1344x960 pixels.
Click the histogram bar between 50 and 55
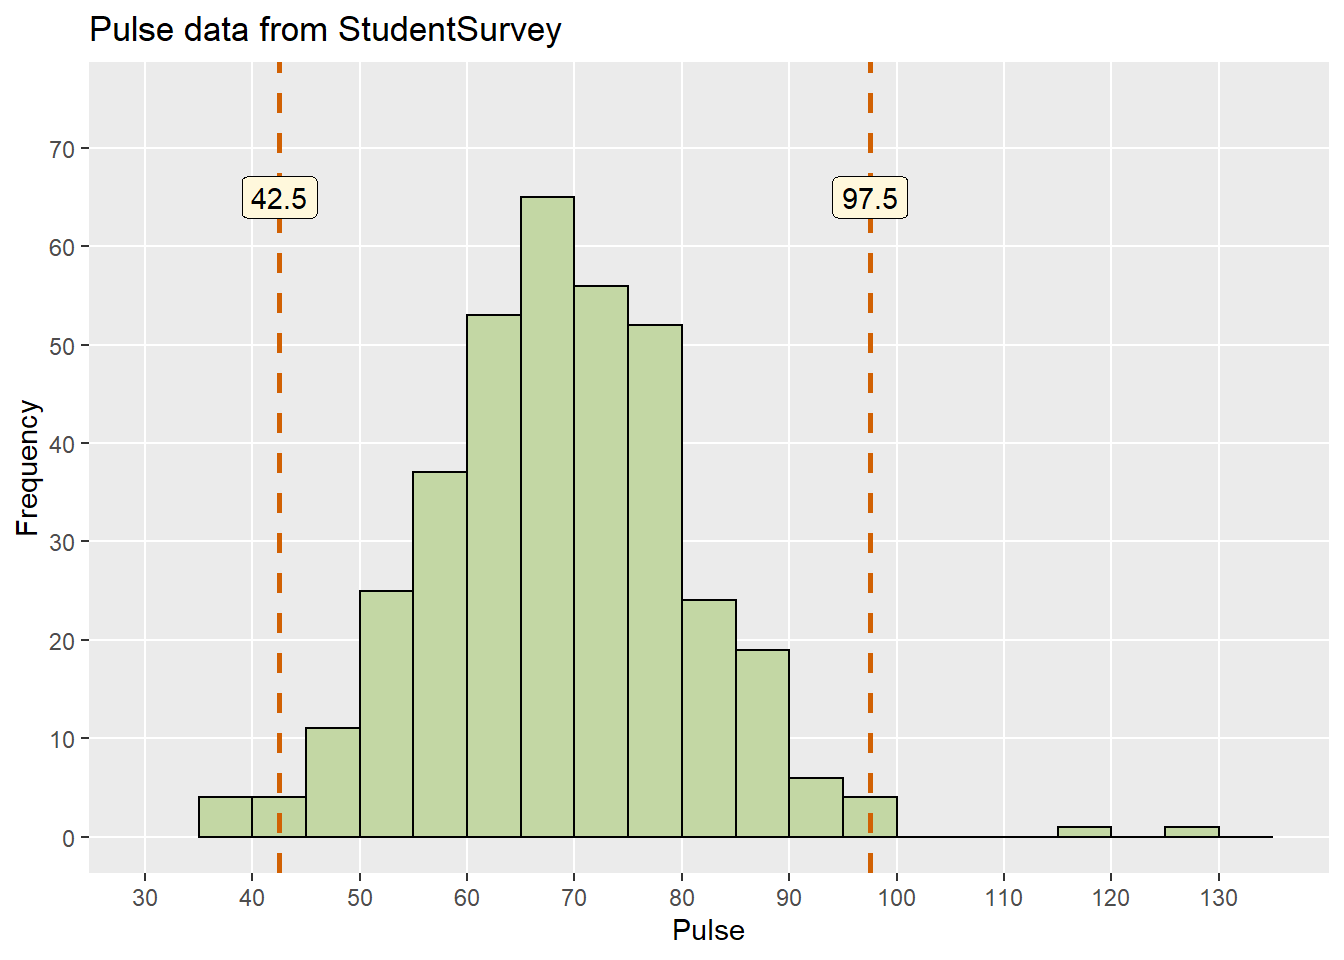[x=386, y=713]
